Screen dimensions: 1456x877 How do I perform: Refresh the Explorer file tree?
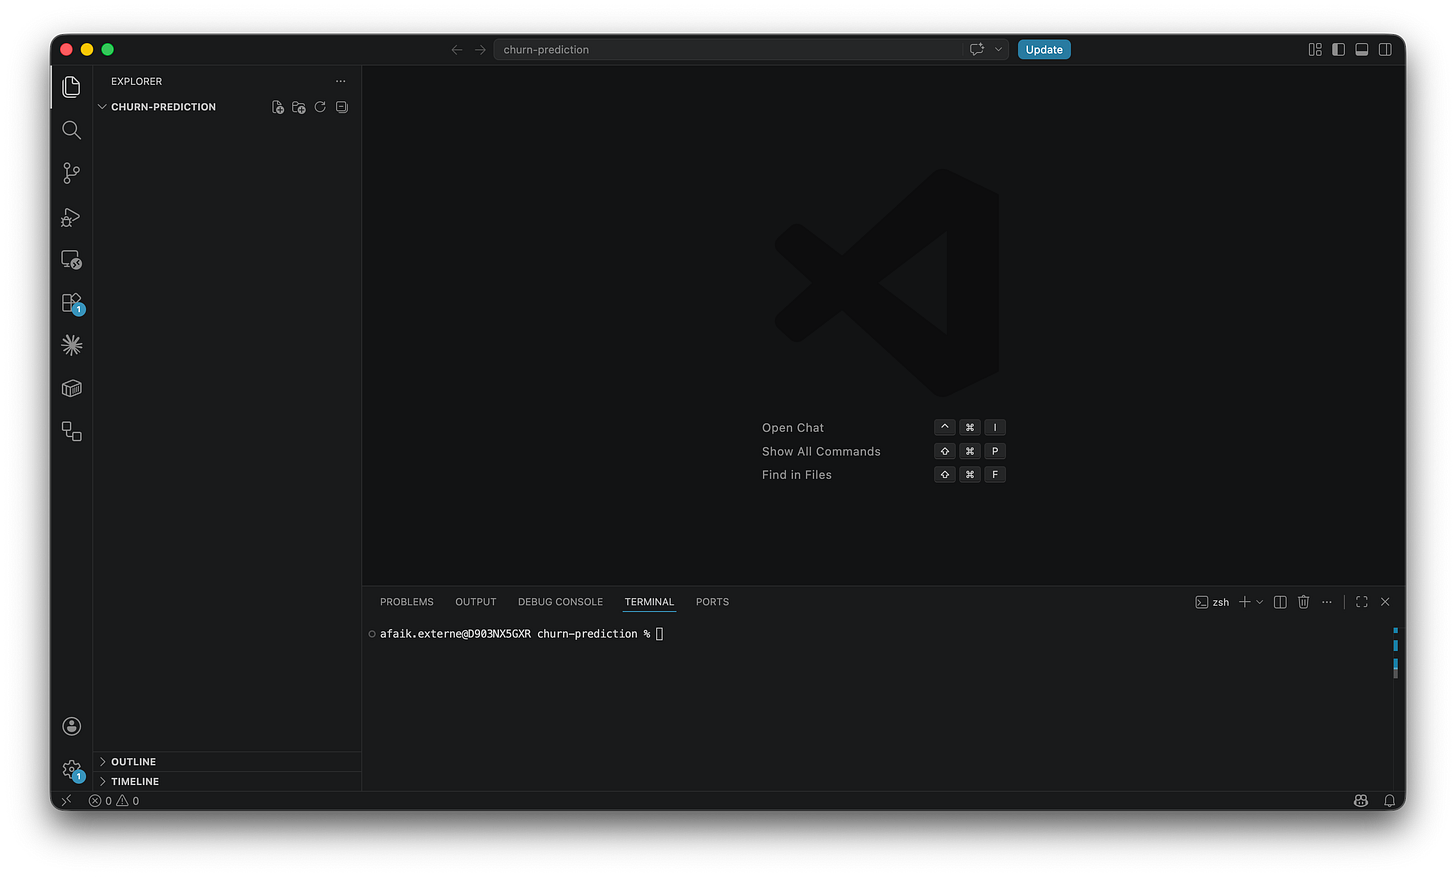pyautogui.click(x=320, y=106)
